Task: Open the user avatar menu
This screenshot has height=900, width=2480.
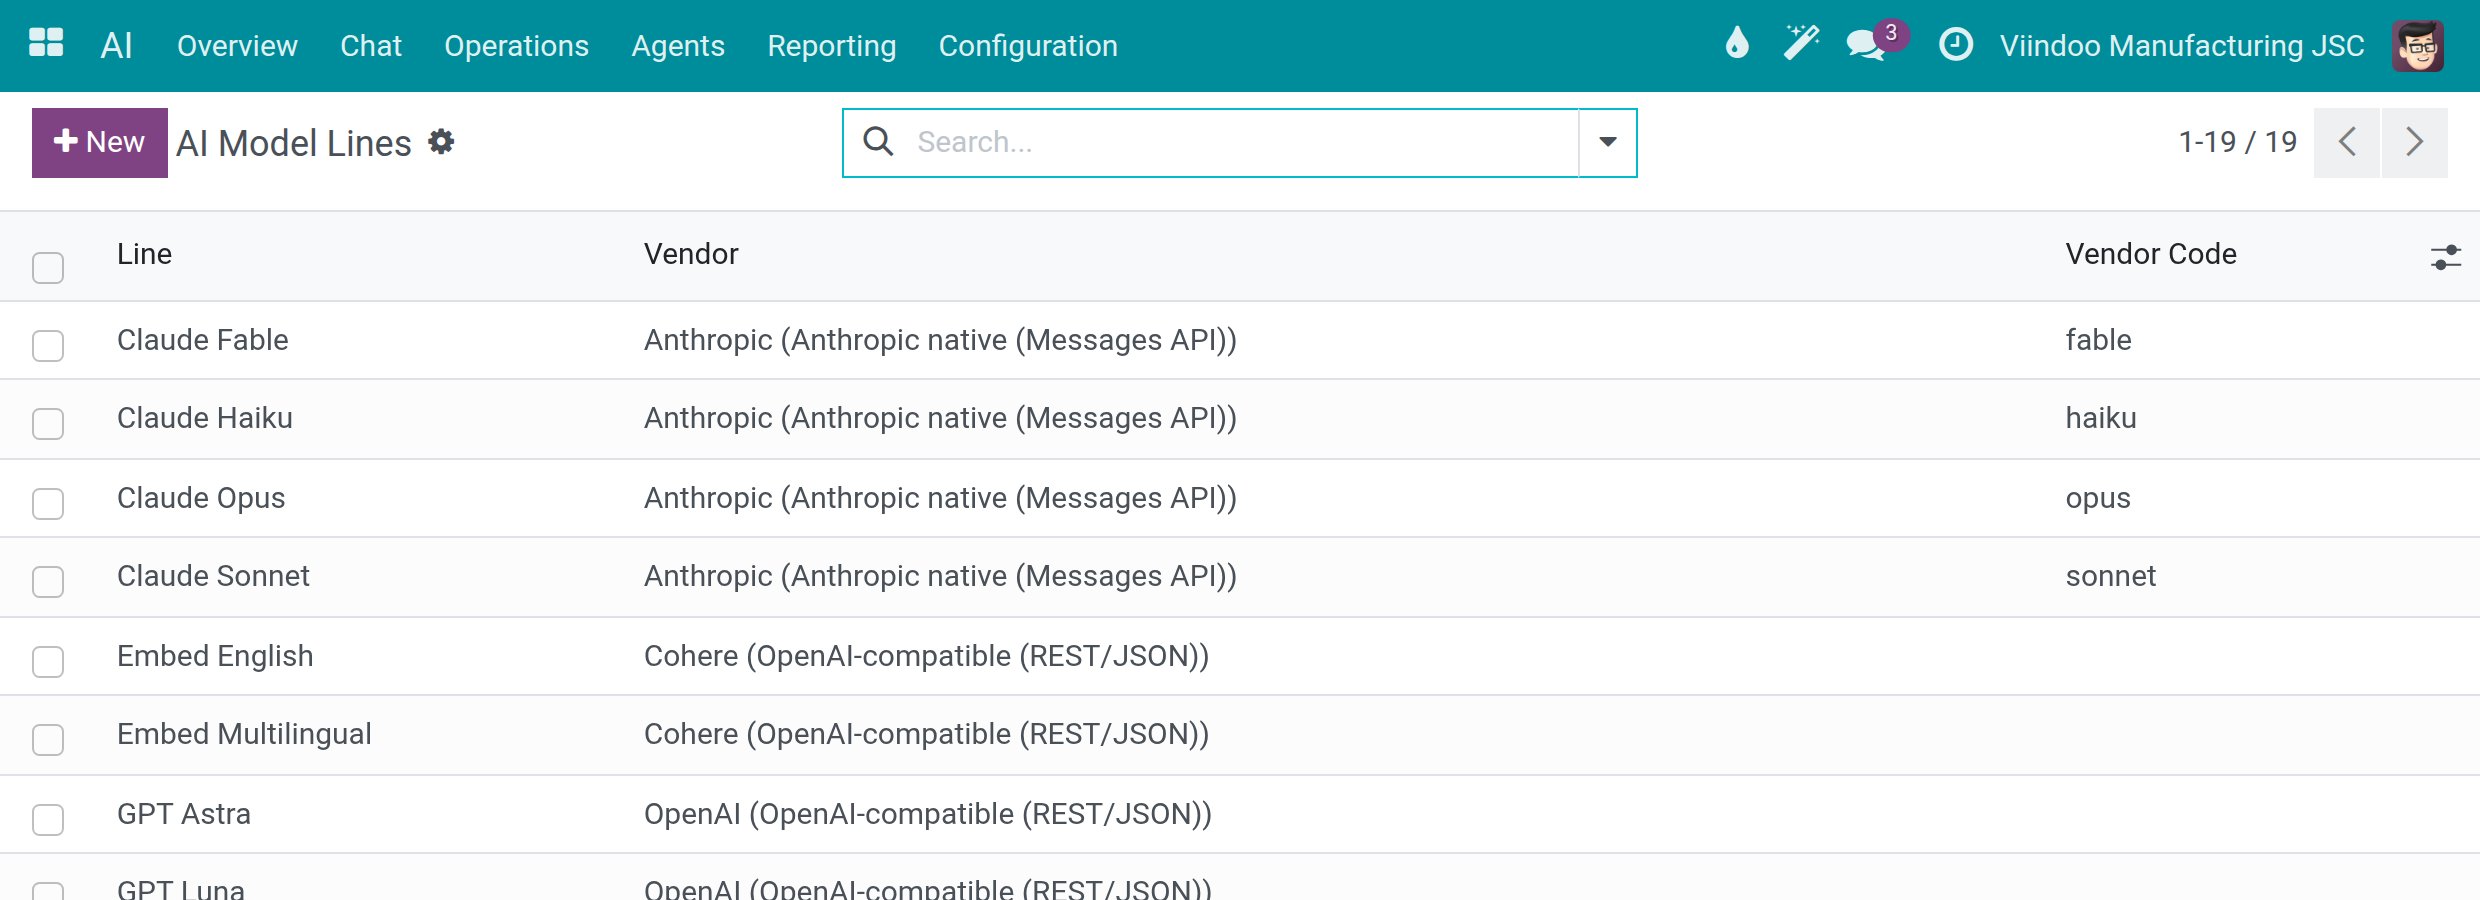Action: point(2417,46)
